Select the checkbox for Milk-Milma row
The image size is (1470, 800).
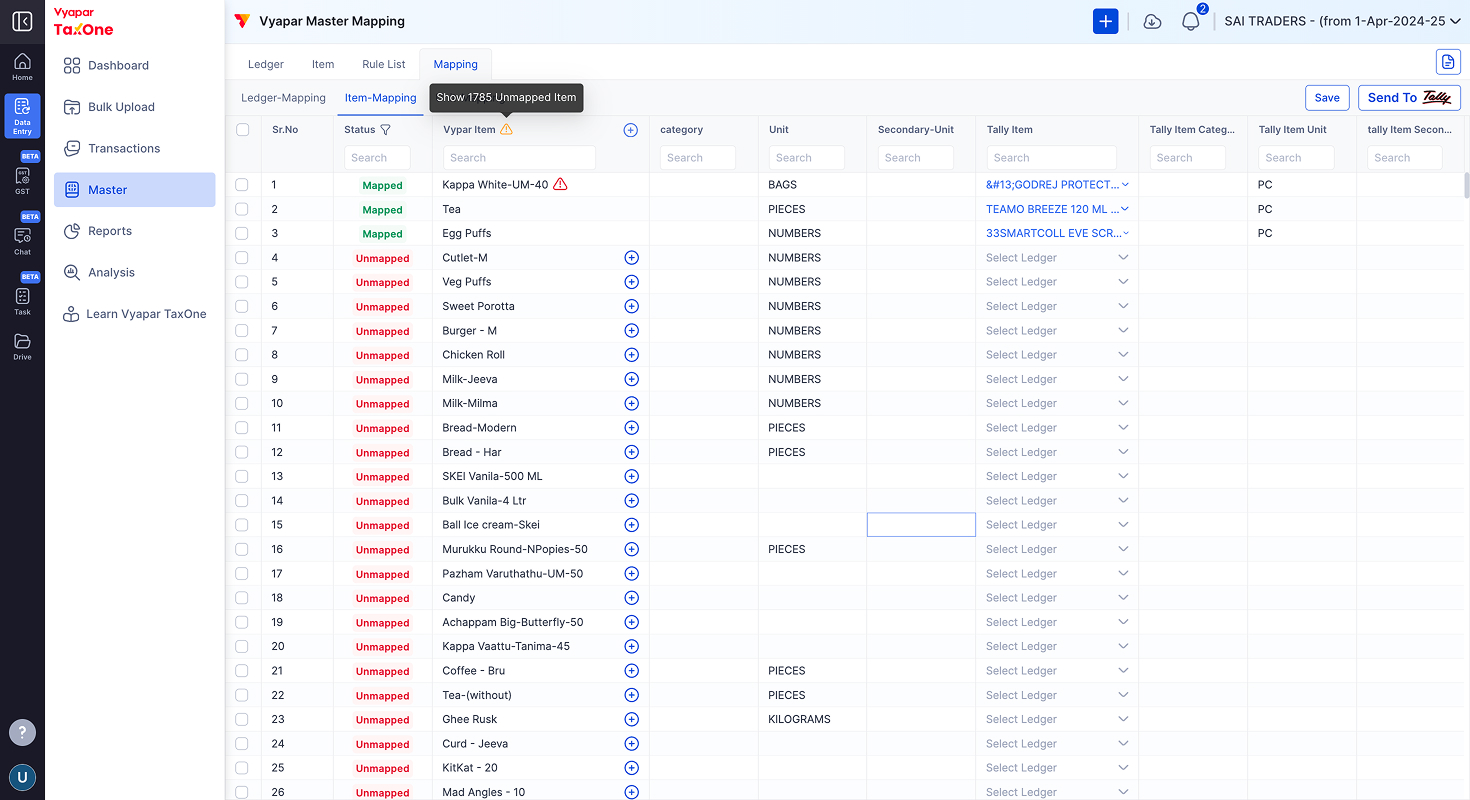(x=242, y=403)
